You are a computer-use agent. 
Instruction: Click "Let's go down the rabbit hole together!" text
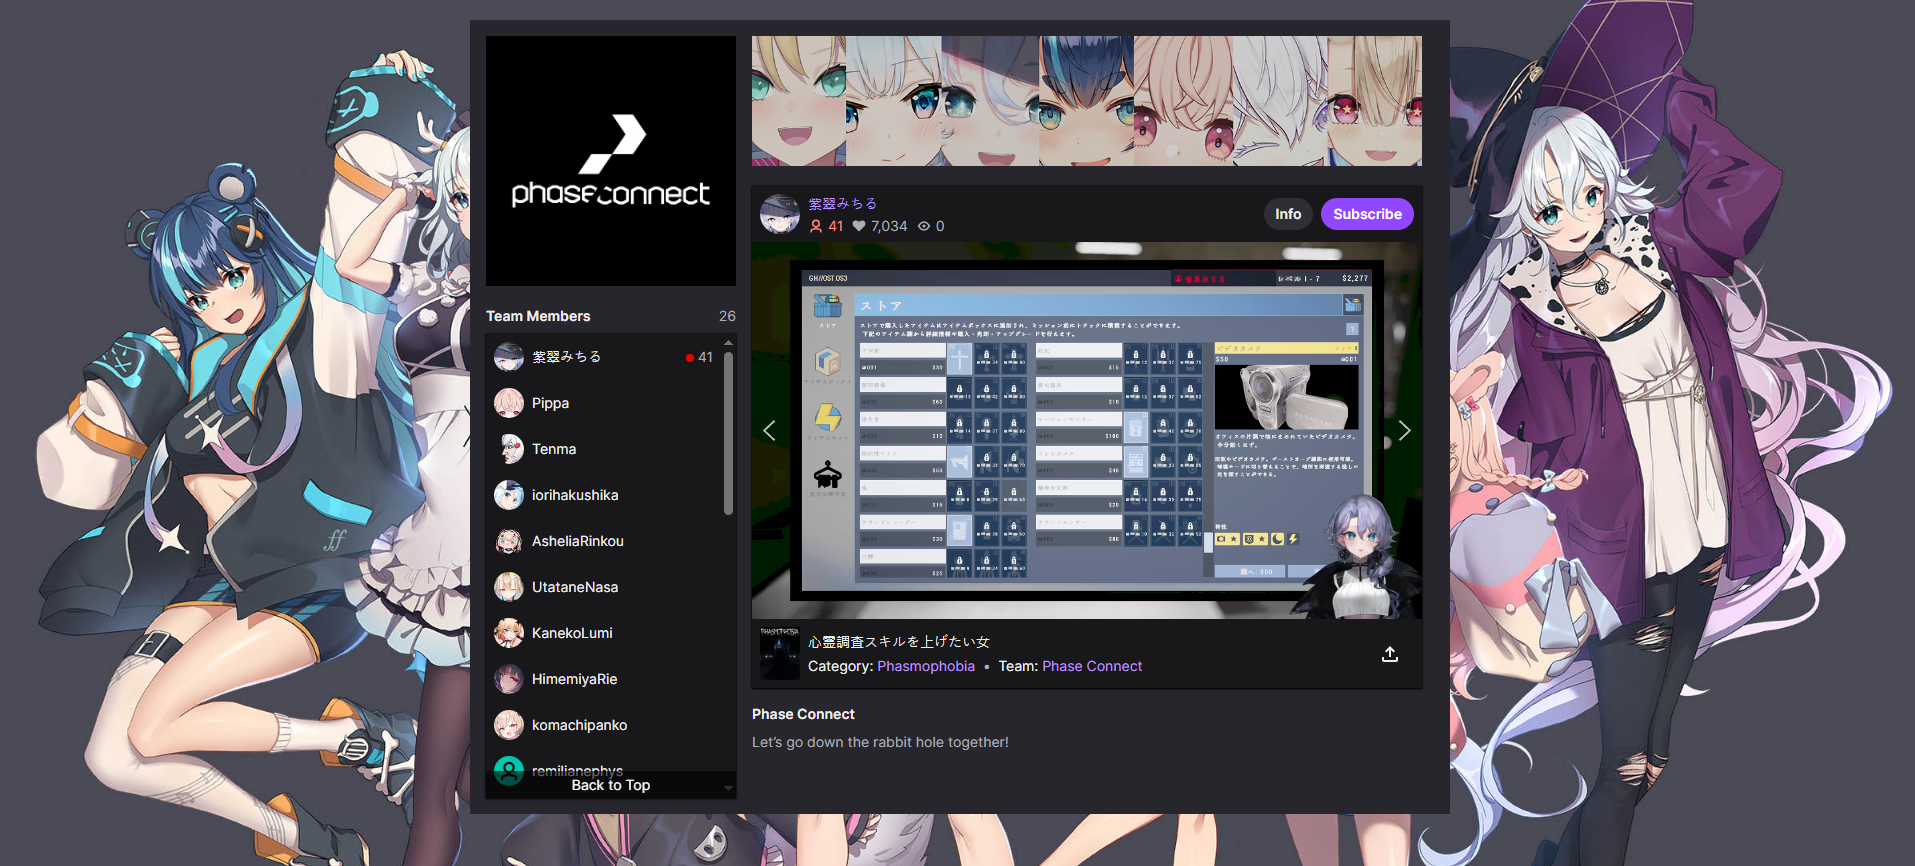coord(880,742)
